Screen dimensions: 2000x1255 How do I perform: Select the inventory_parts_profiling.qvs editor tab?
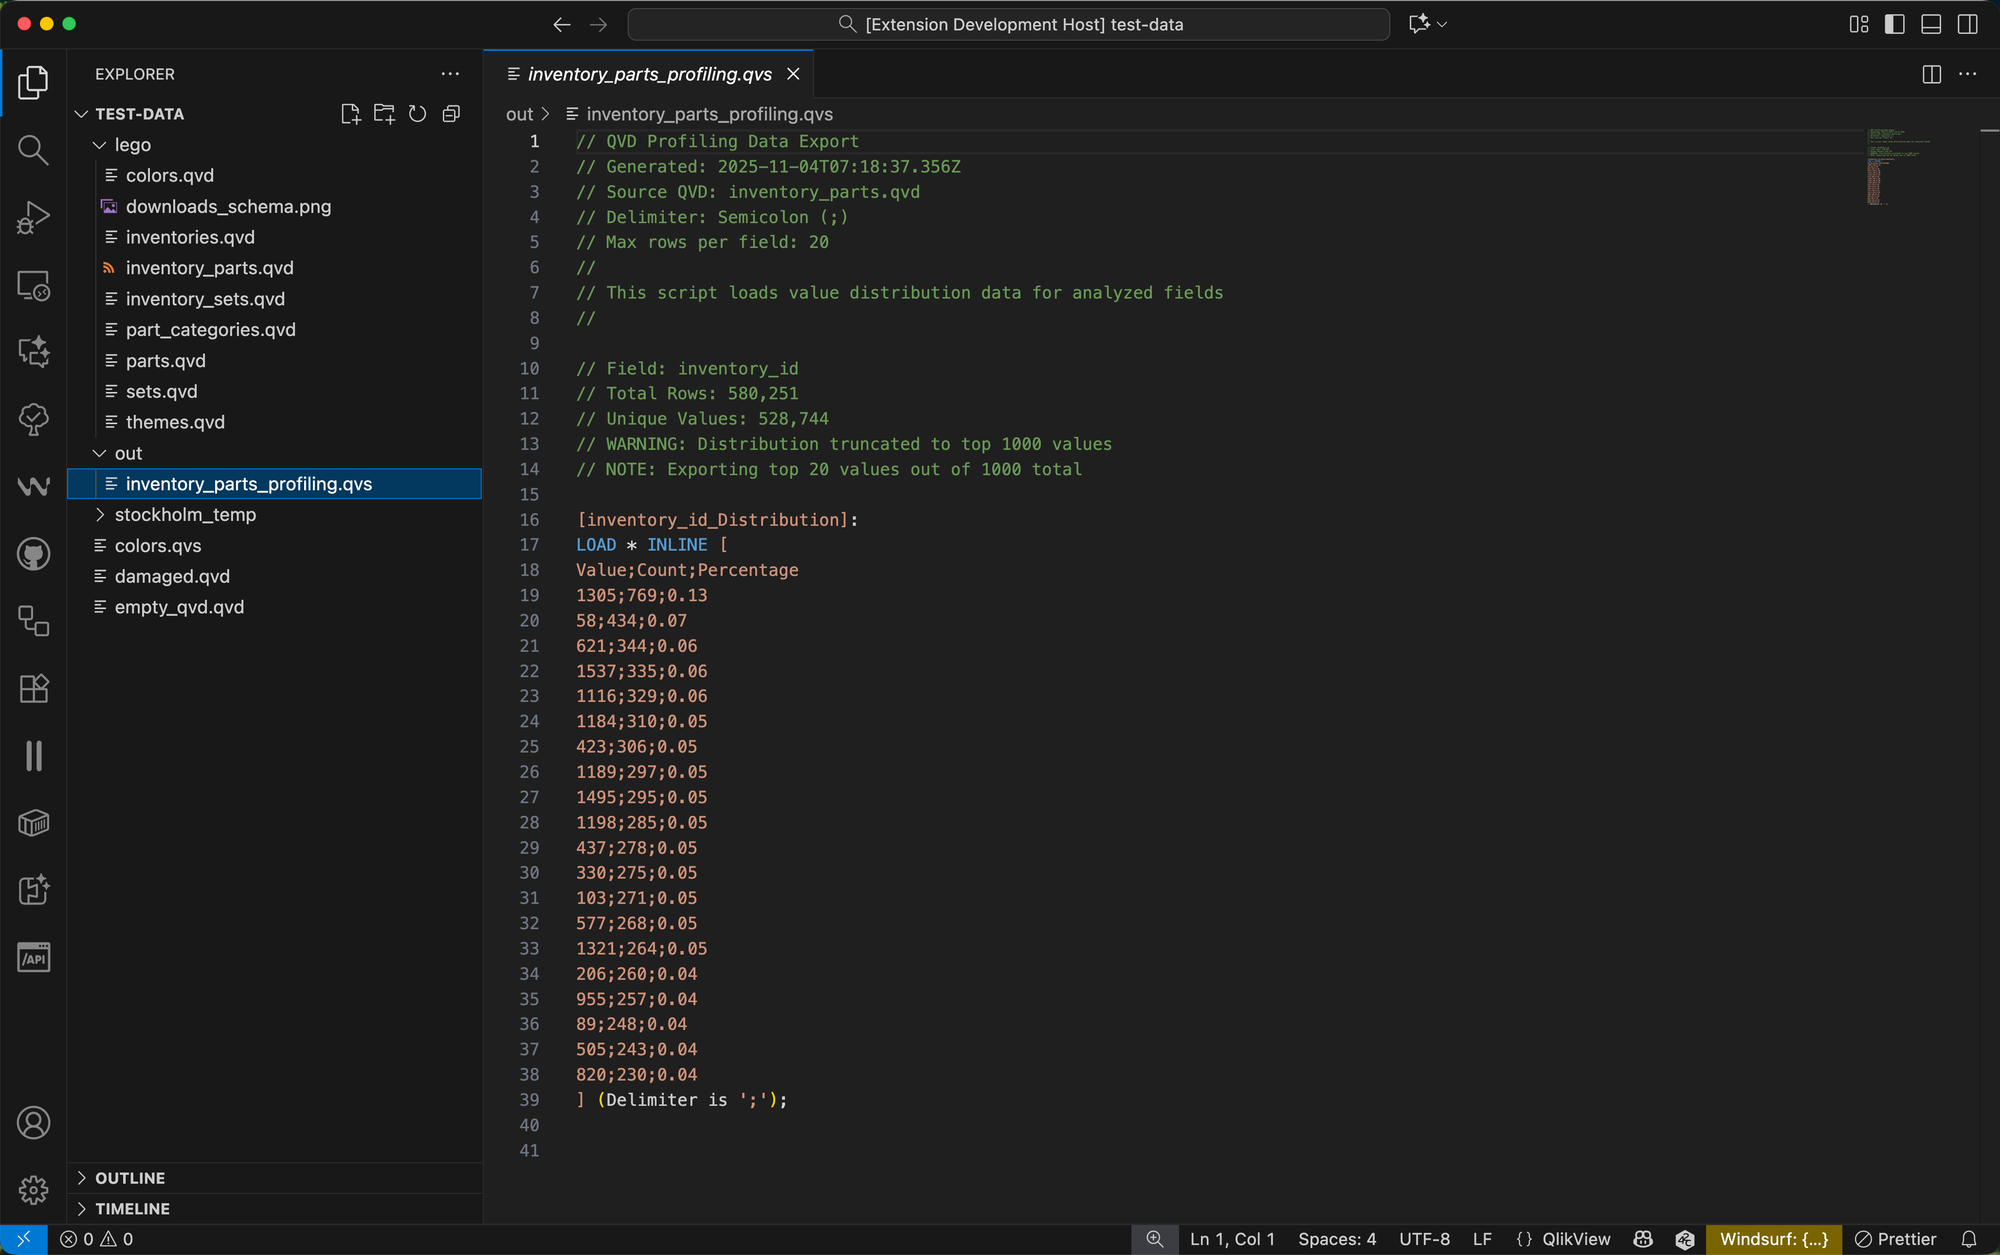[649, 74]
